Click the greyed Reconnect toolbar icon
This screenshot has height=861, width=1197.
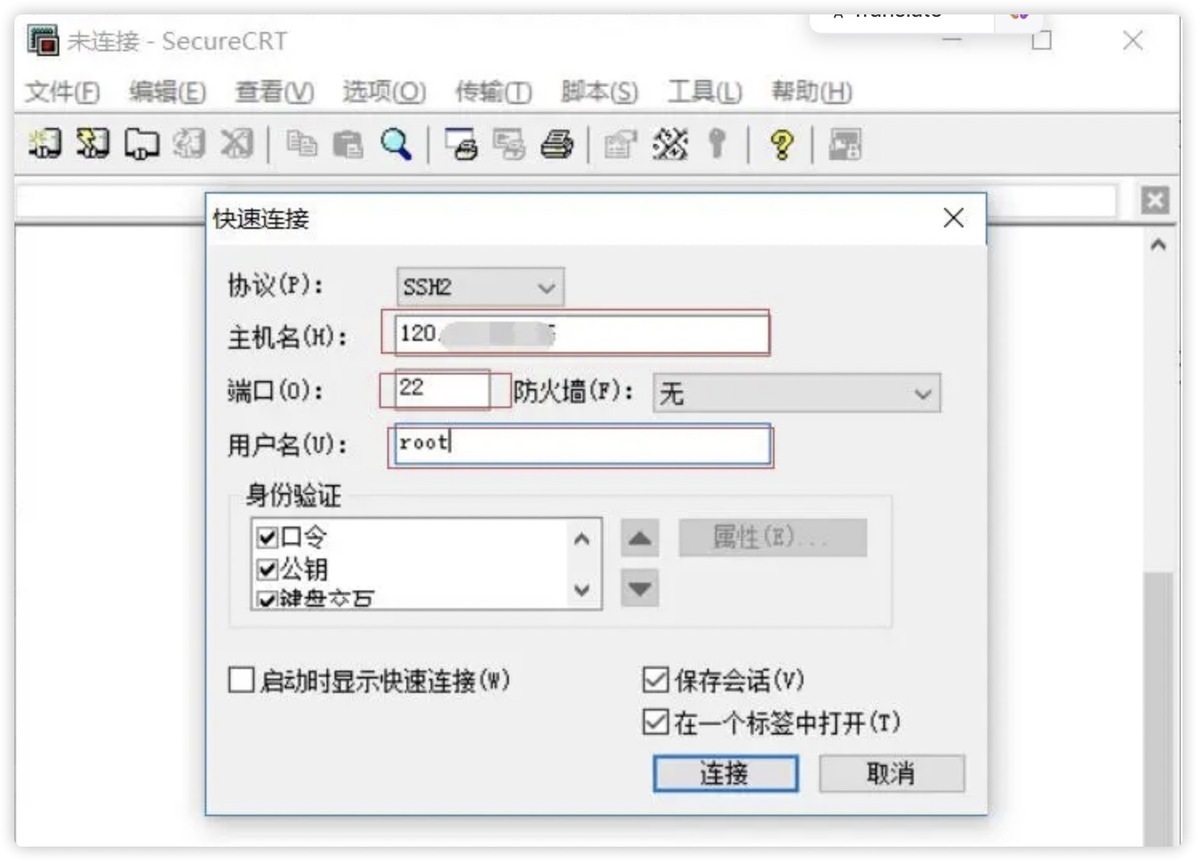pos(189,144)
